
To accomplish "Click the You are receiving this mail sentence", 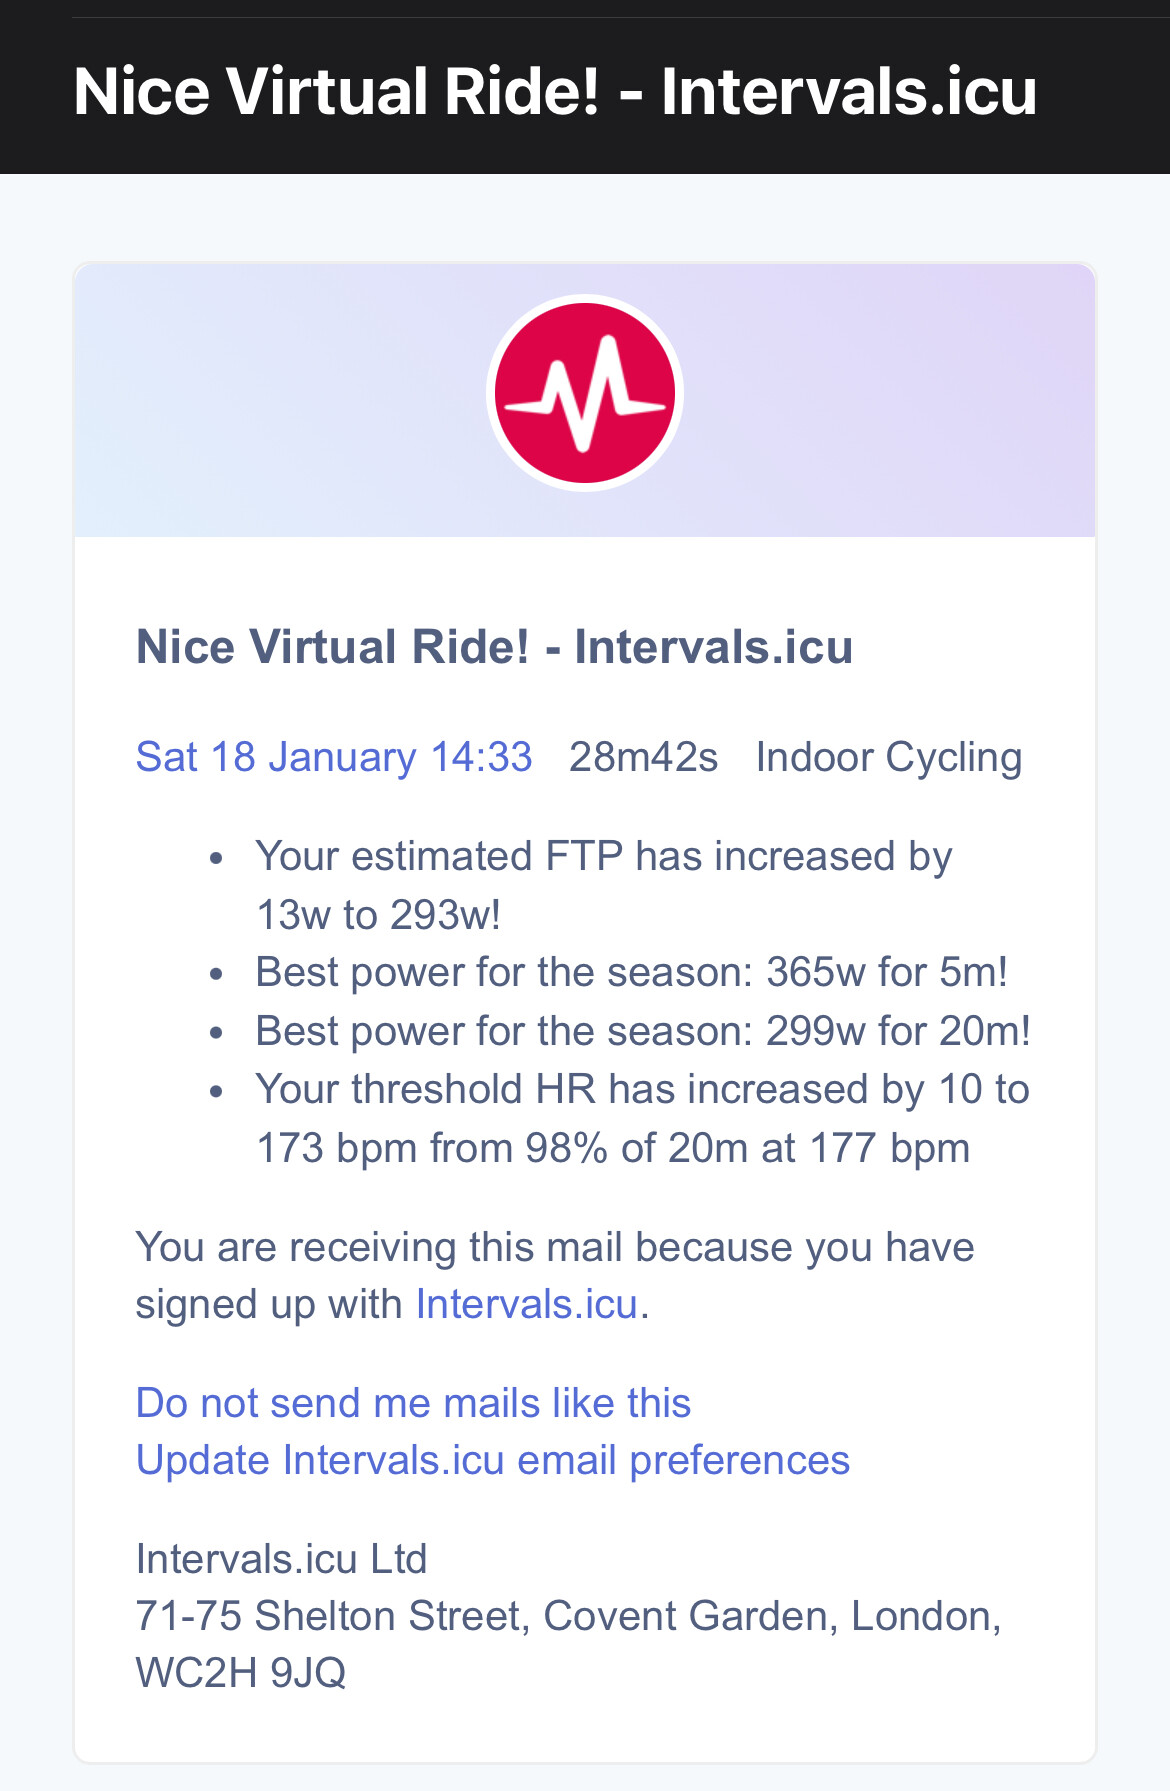I will pyautogui.click(x=555, y=1276).
